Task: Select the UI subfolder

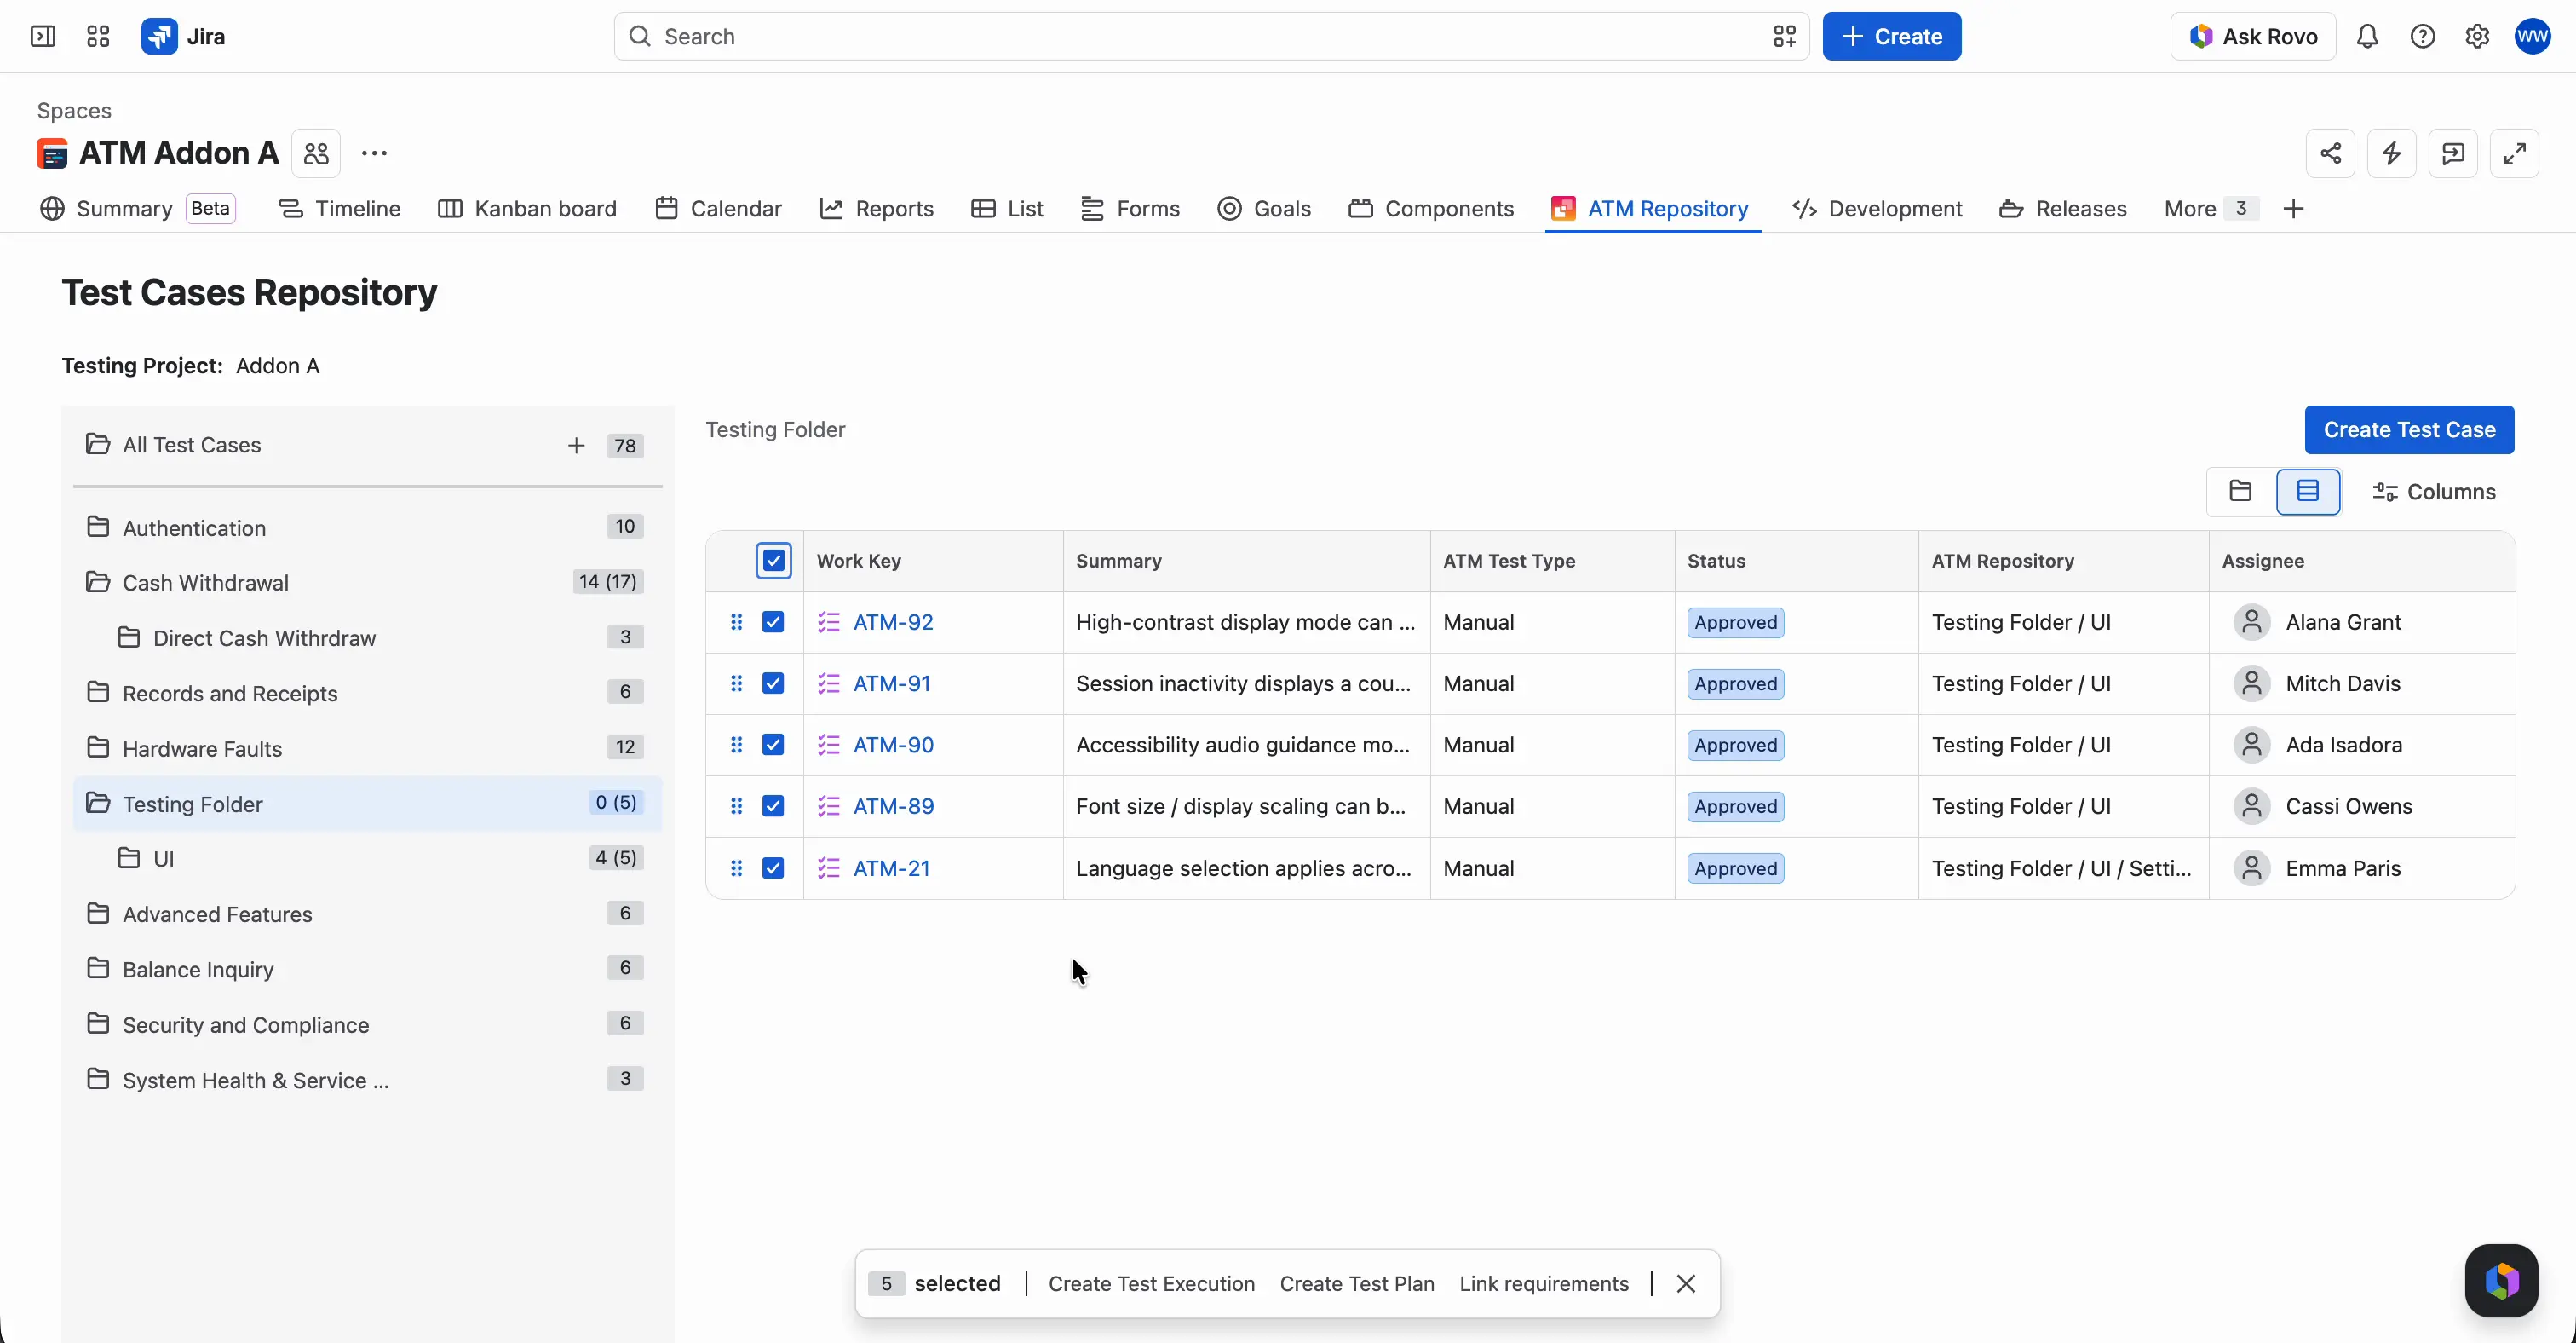Action: click(x=367, y=858)
